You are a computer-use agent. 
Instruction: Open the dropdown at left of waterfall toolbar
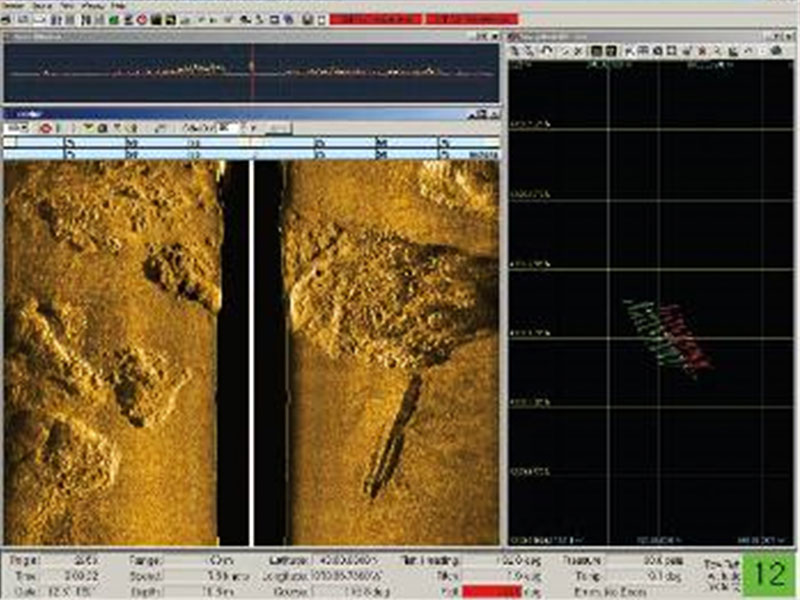click(x=17, y=128)
